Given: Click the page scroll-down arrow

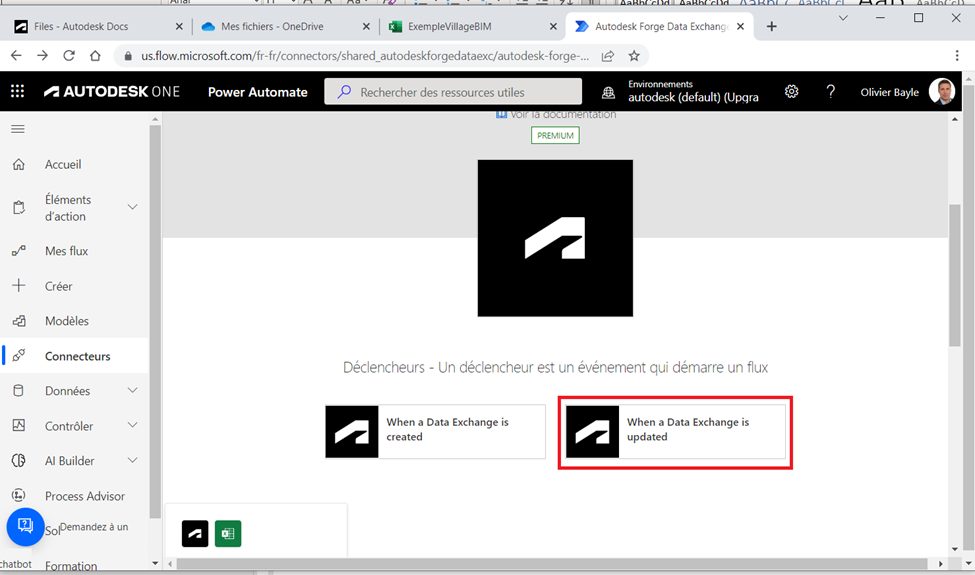Looking at the screenshot, I should point(955,550).
